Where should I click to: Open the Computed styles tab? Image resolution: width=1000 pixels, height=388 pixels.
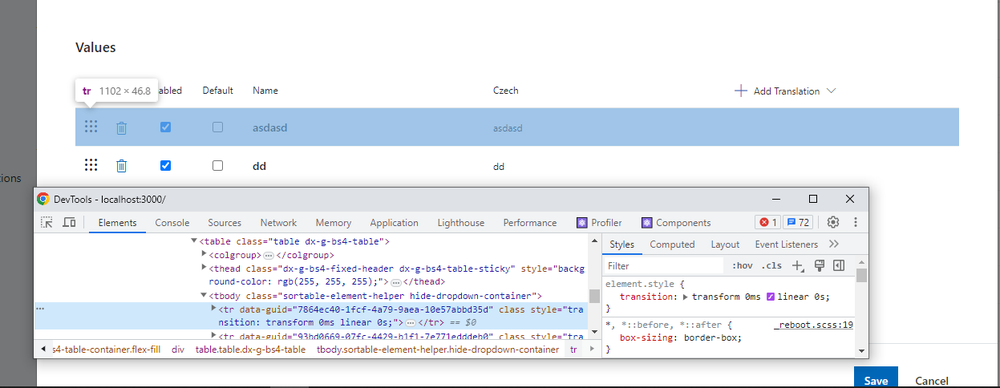click(672, 244)
